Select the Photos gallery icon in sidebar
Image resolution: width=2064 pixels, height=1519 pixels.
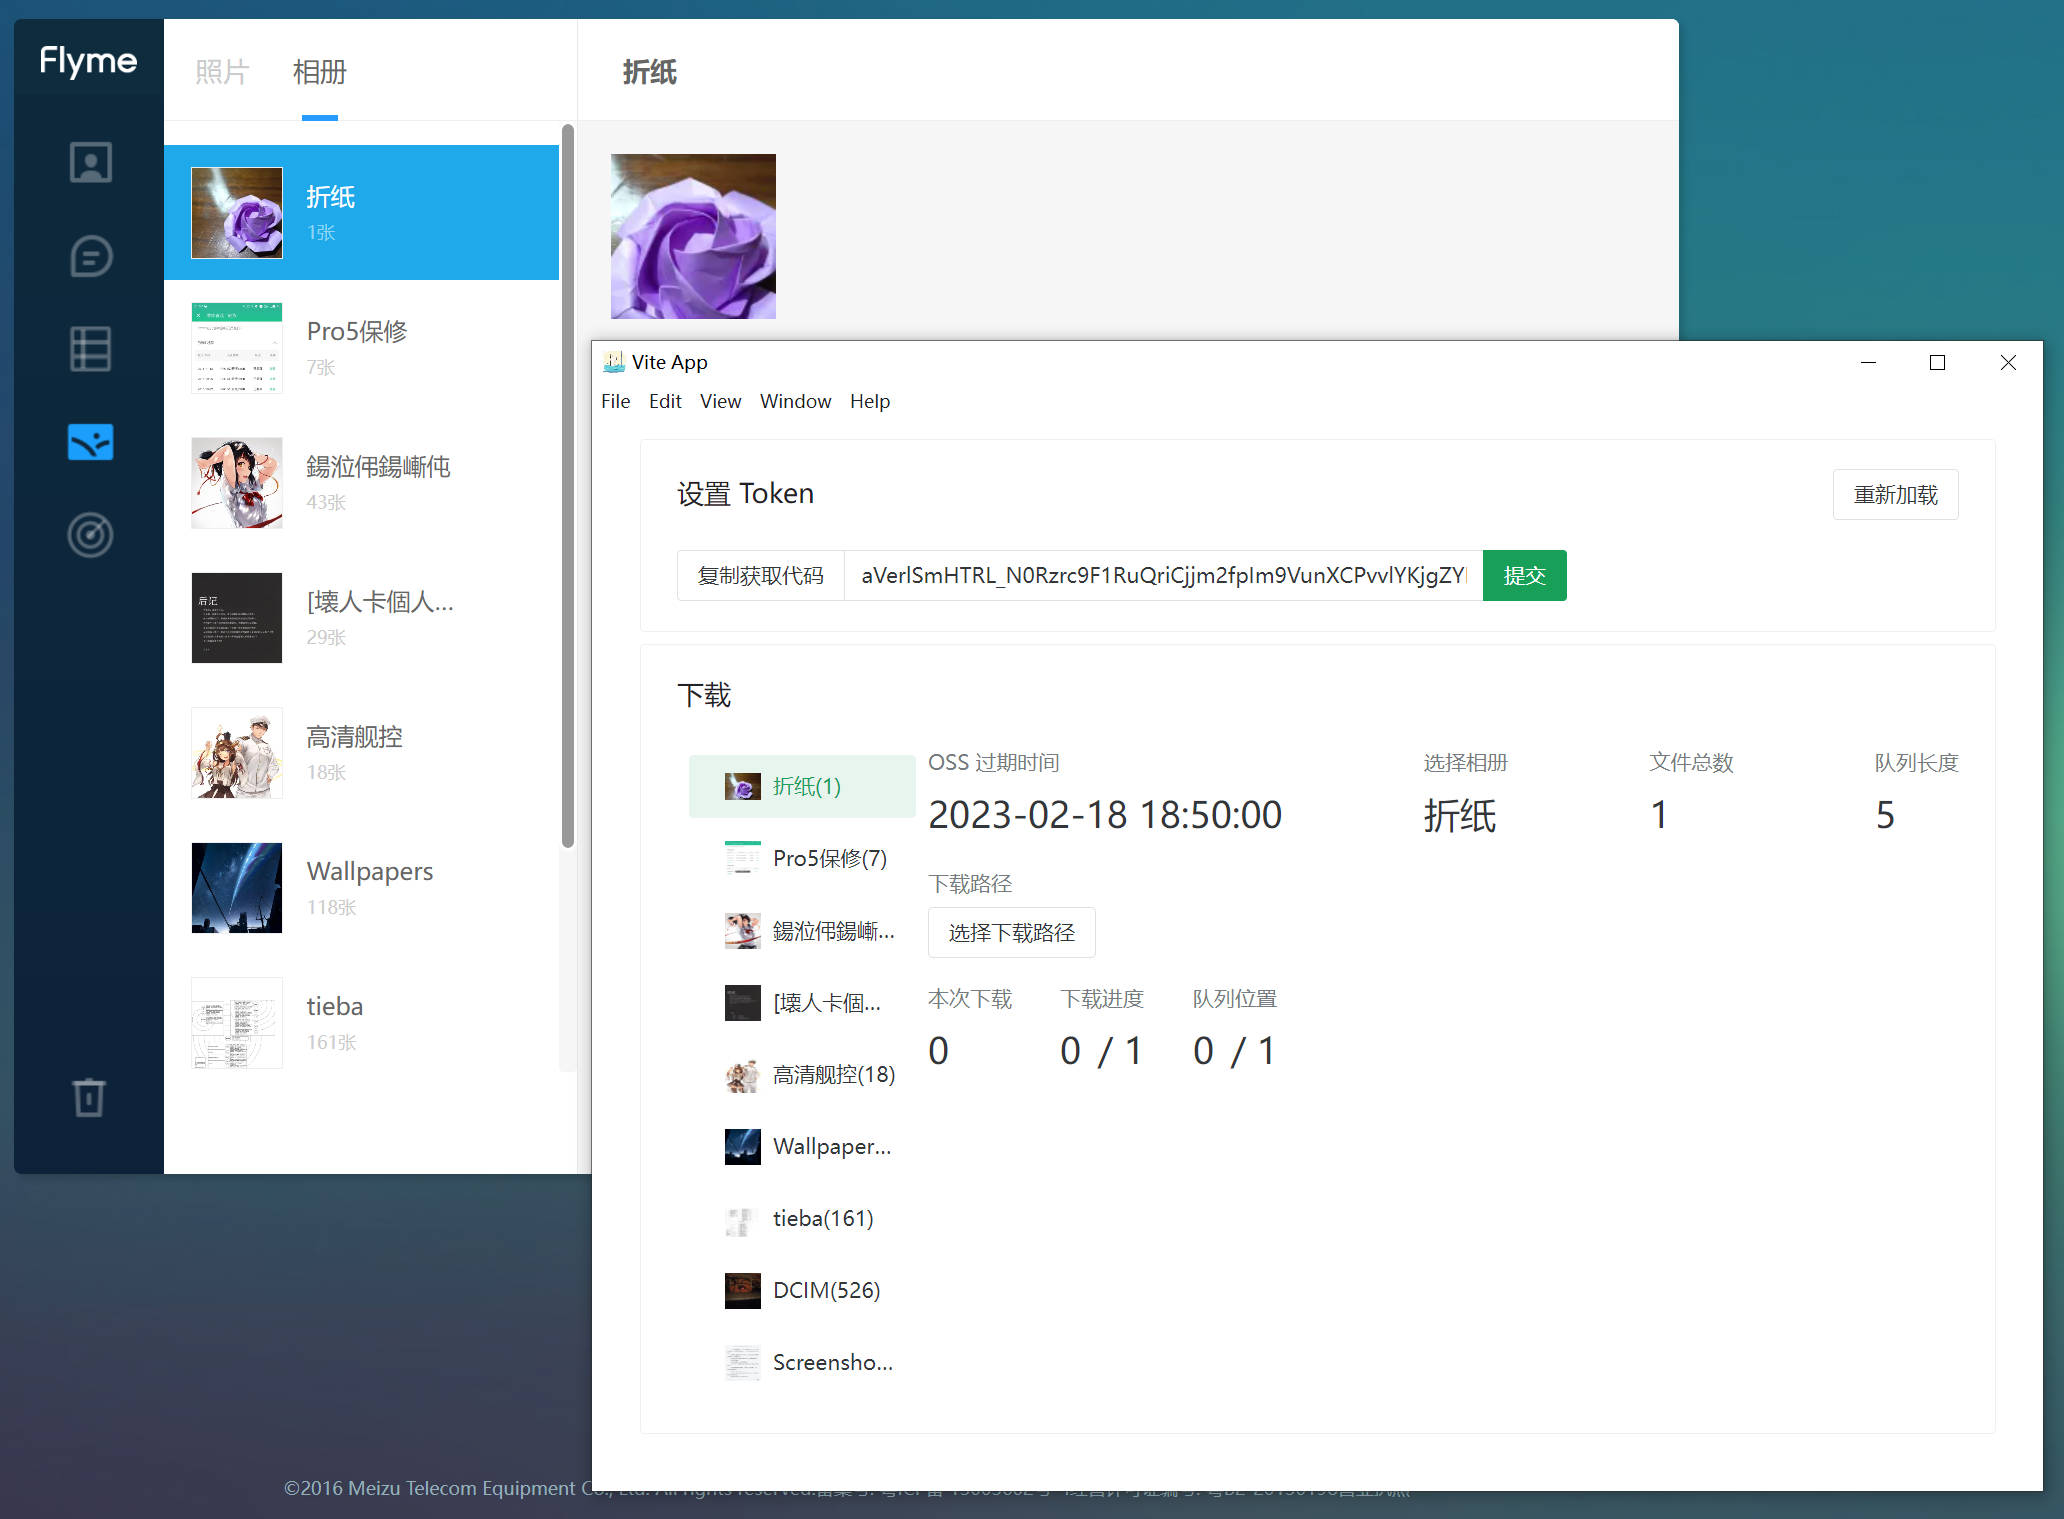90,442
